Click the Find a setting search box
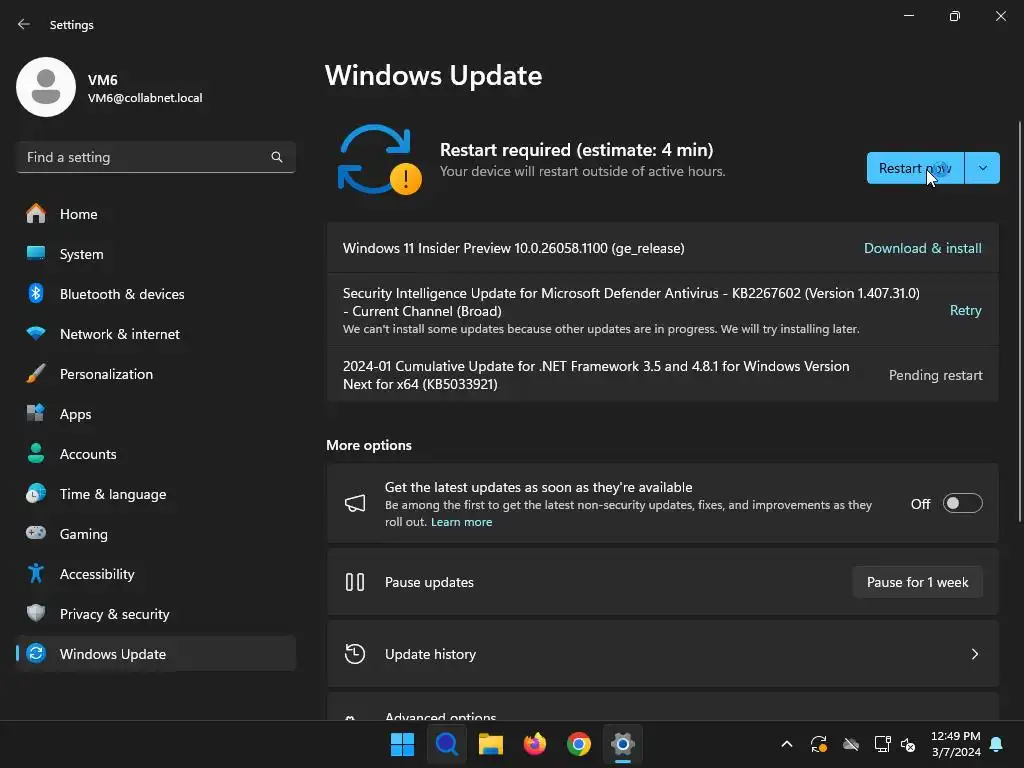This screenshot has height=768, width=1024. [x=155, y=157]
